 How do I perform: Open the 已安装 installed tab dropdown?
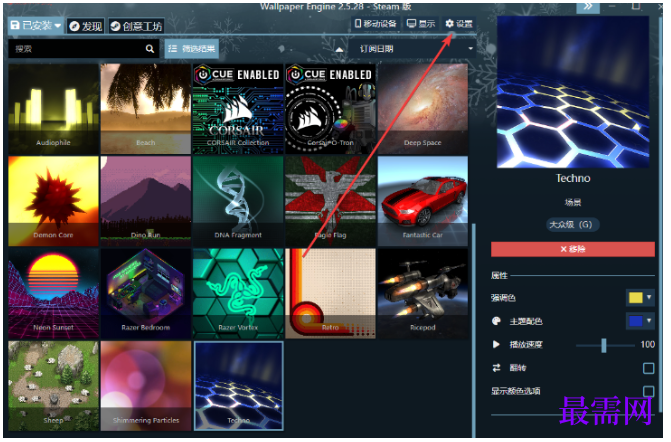(36, 26)
